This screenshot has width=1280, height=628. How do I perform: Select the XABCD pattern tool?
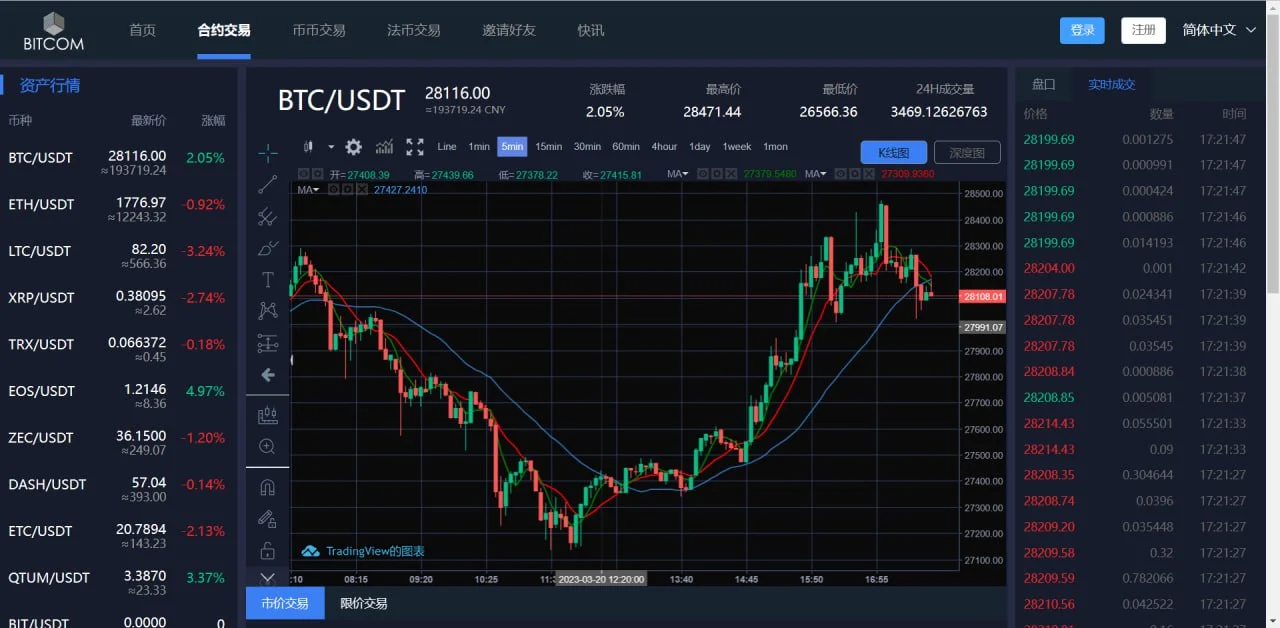(267, 311)
